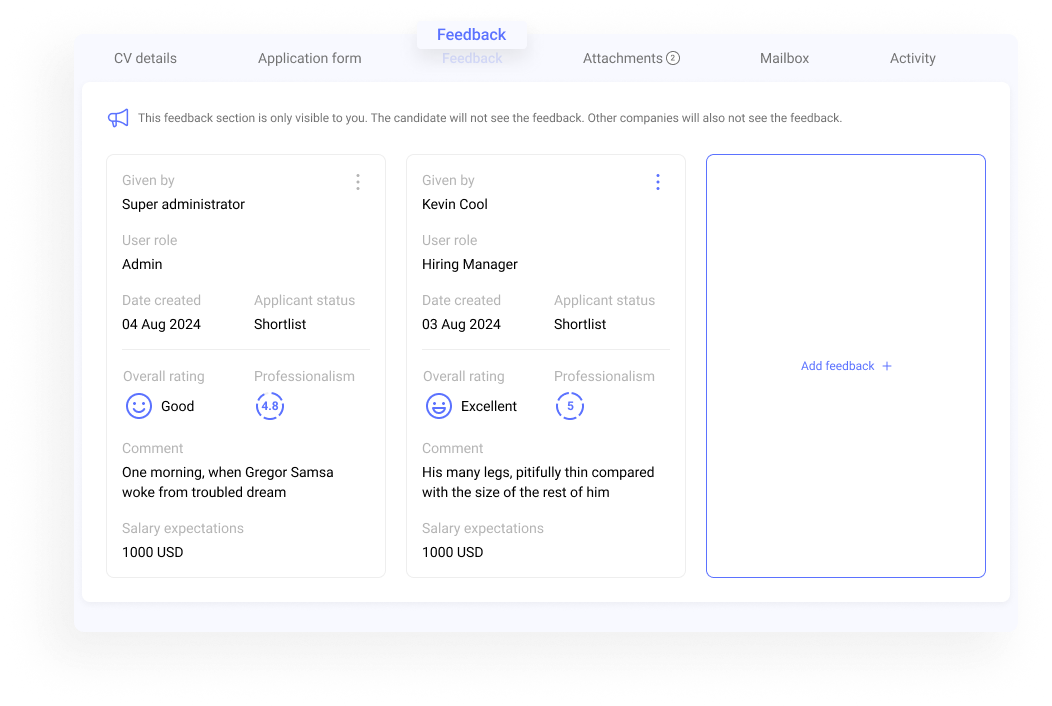Screen dimensions: 1052x706
Task: Go to the Attachments tab
Action: [622, 58]
